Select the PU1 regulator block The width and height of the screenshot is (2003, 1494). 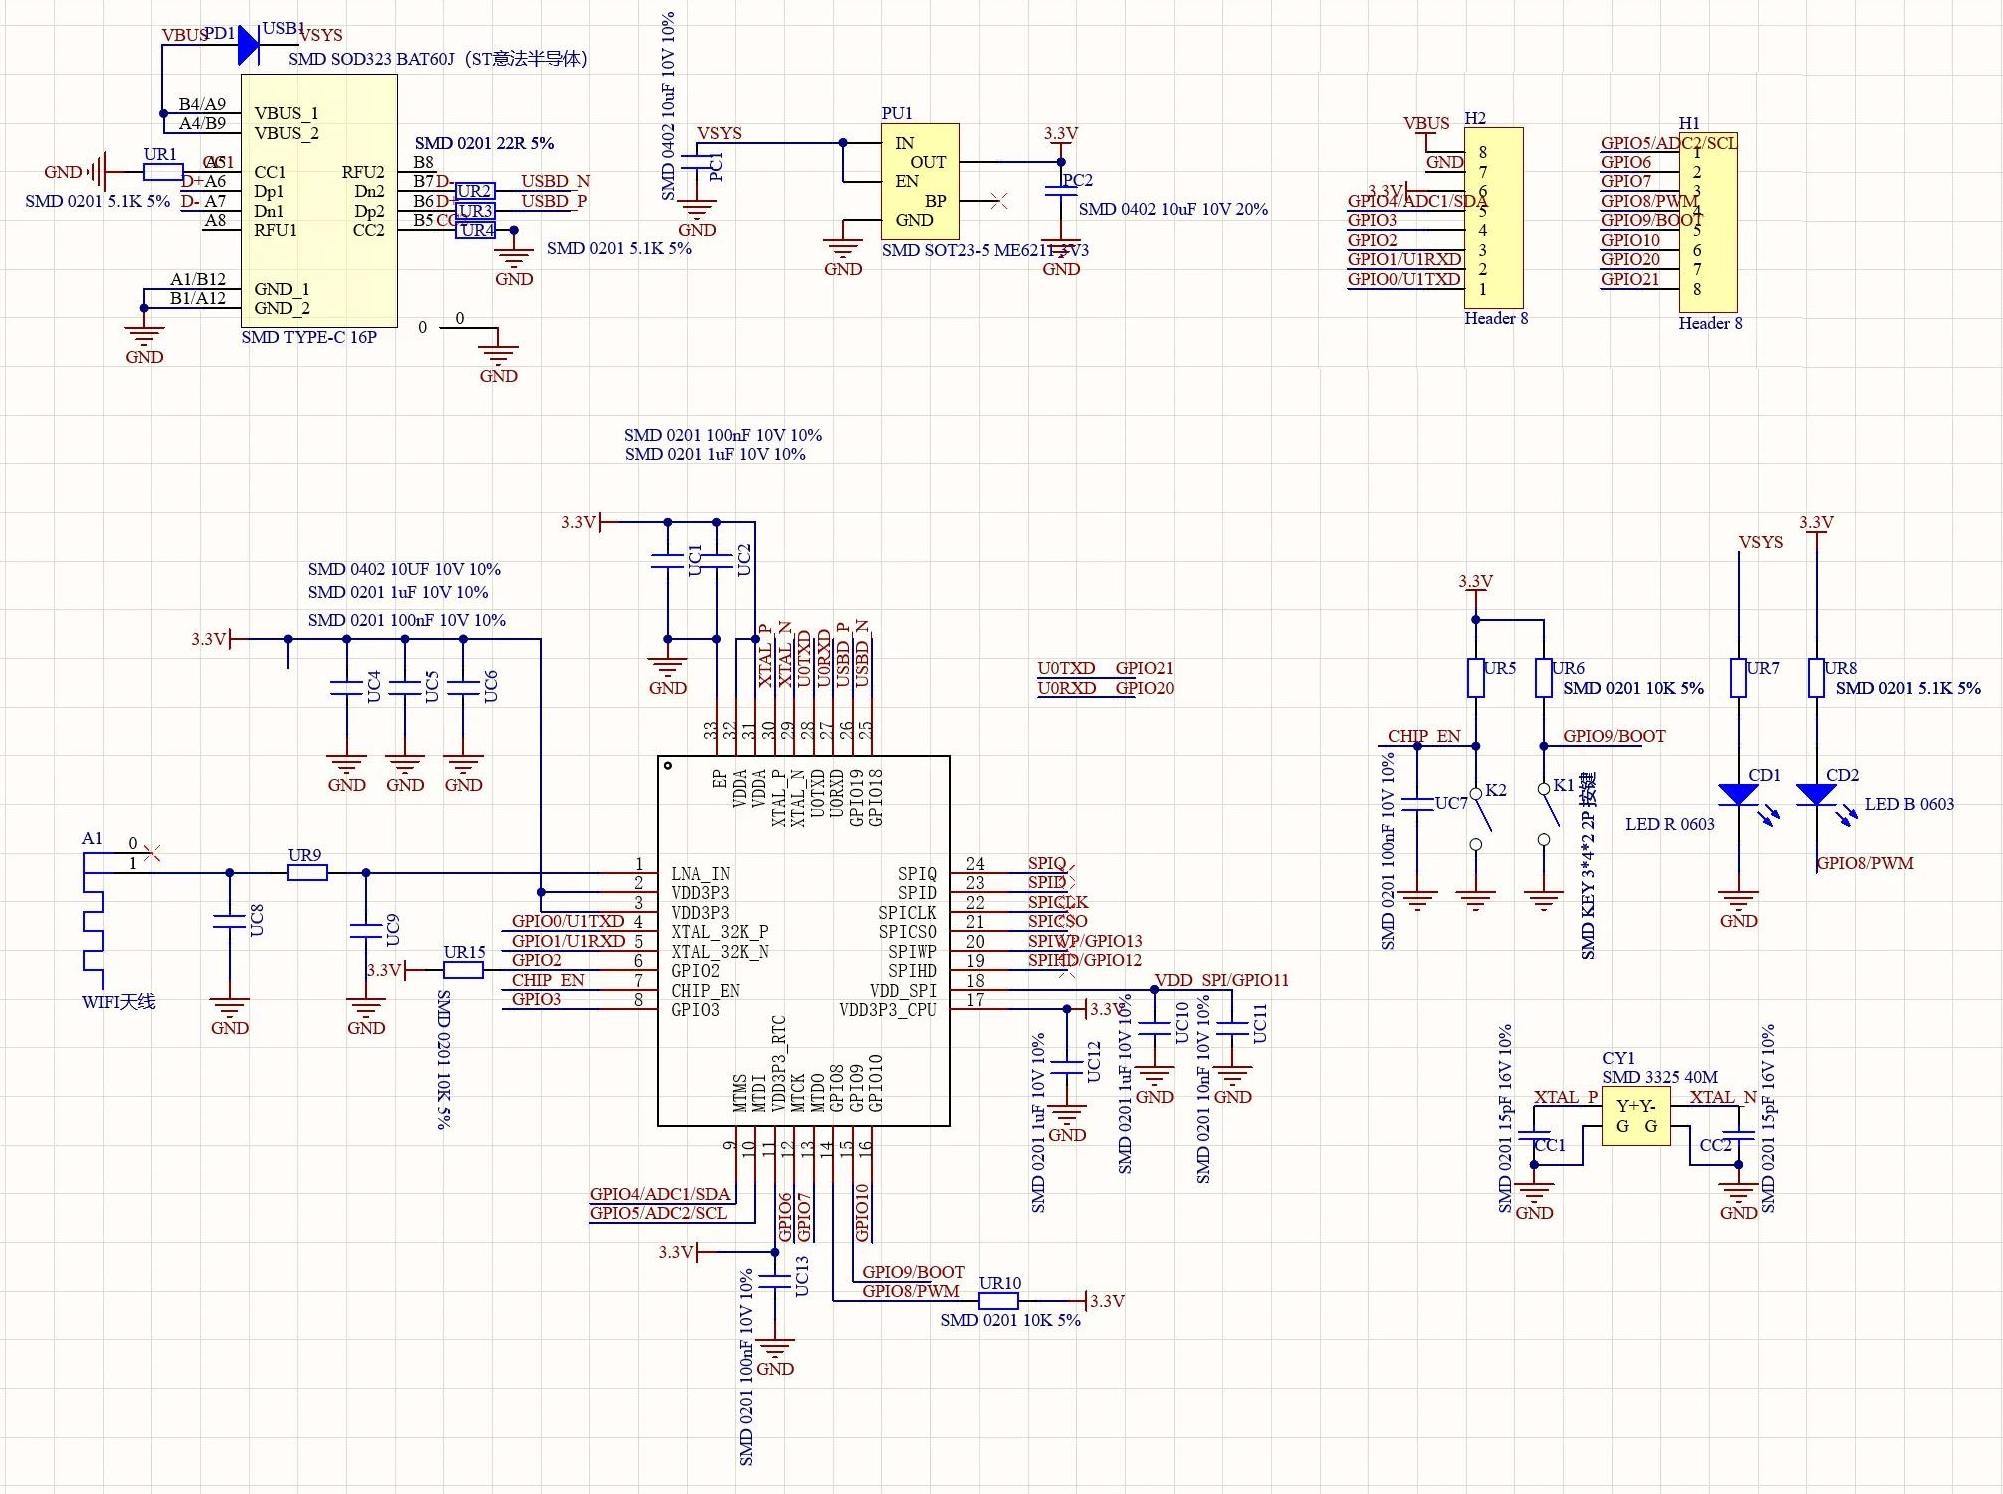click(920, 181)
